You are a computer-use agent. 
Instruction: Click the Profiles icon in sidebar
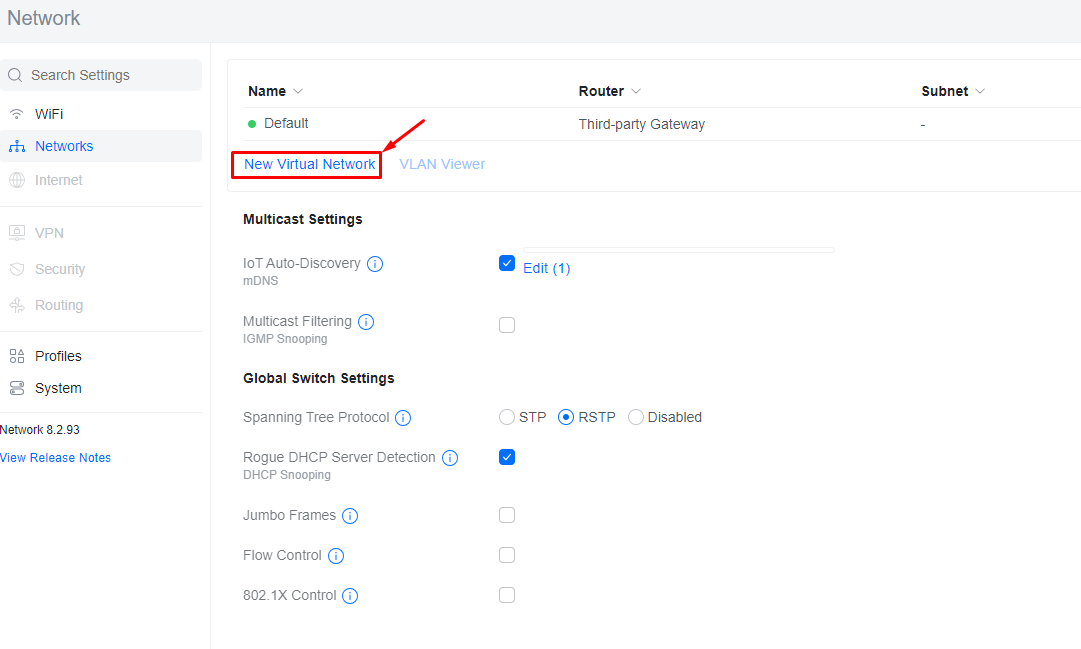[x=17, y=356]
